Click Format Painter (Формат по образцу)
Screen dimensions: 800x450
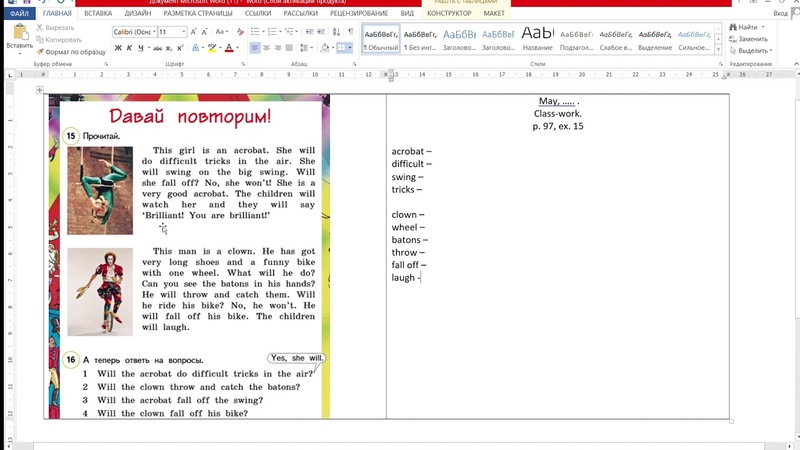point(70,51)
